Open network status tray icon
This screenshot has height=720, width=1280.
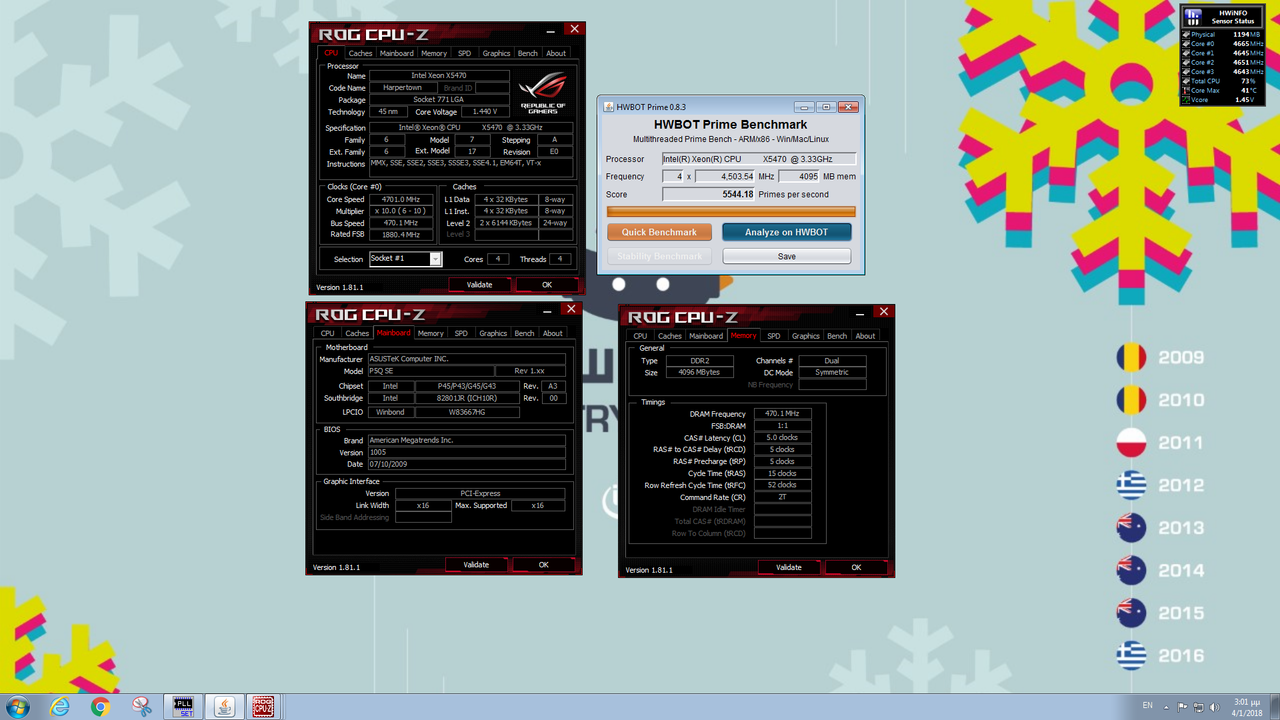(1200, 706)
